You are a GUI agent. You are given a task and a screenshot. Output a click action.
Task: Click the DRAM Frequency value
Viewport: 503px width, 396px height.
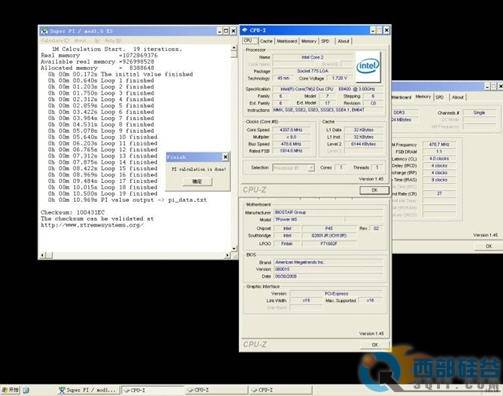(x=439, y=144)
